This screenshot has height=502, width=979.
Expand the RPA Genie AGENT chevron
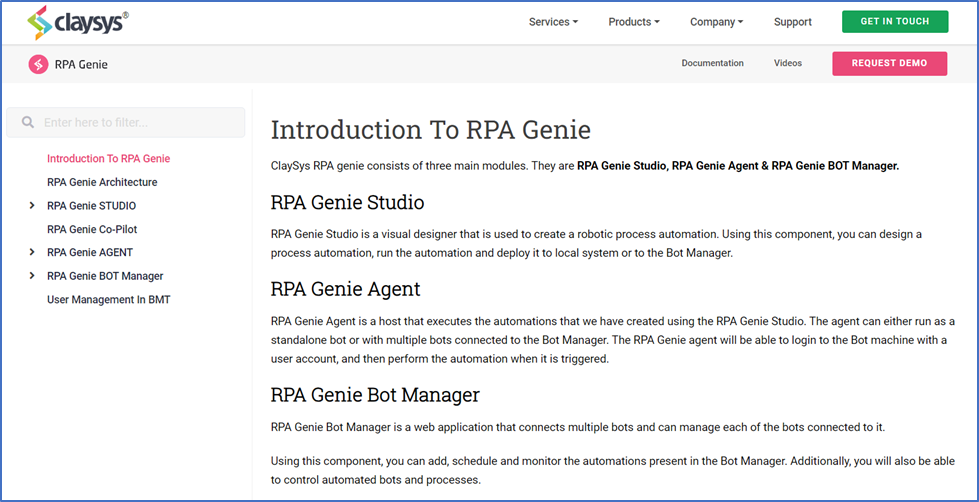click(x=33, y=253)
